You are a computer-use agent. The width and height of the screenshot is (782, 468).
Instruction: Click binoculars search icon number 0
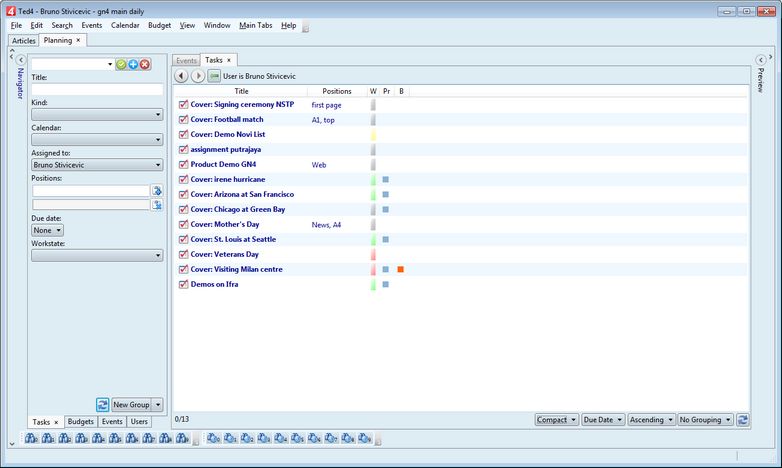click(31, 439)
